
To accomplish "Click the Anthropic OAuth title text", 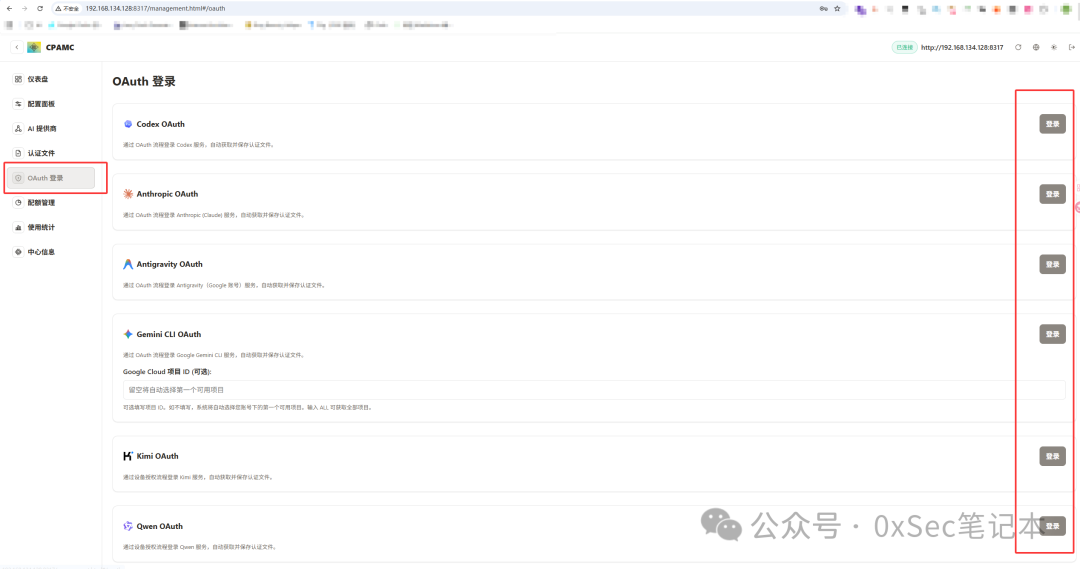I will (x=167, y=194).
